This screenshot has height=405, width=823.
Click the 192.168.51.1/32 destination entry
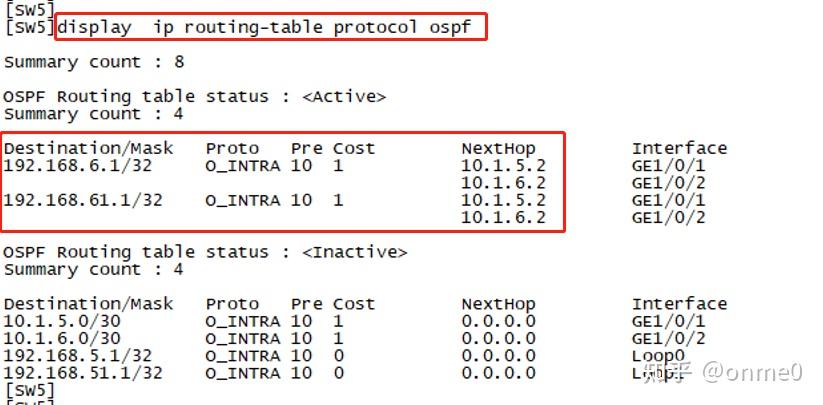click(x=83, y=373)
